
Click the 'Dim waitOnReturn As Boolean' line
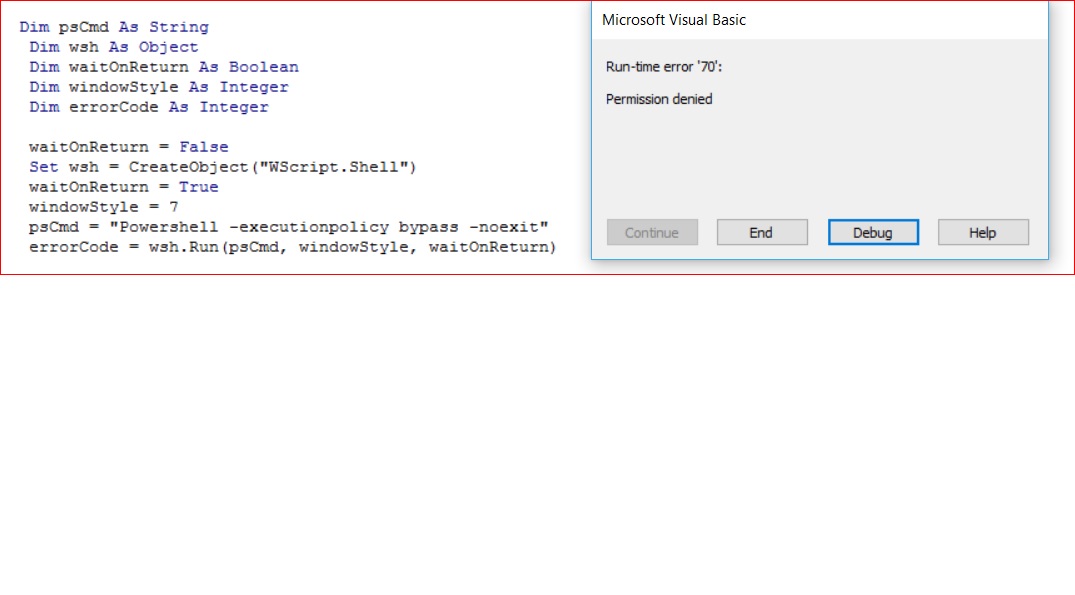click(164, 67)
